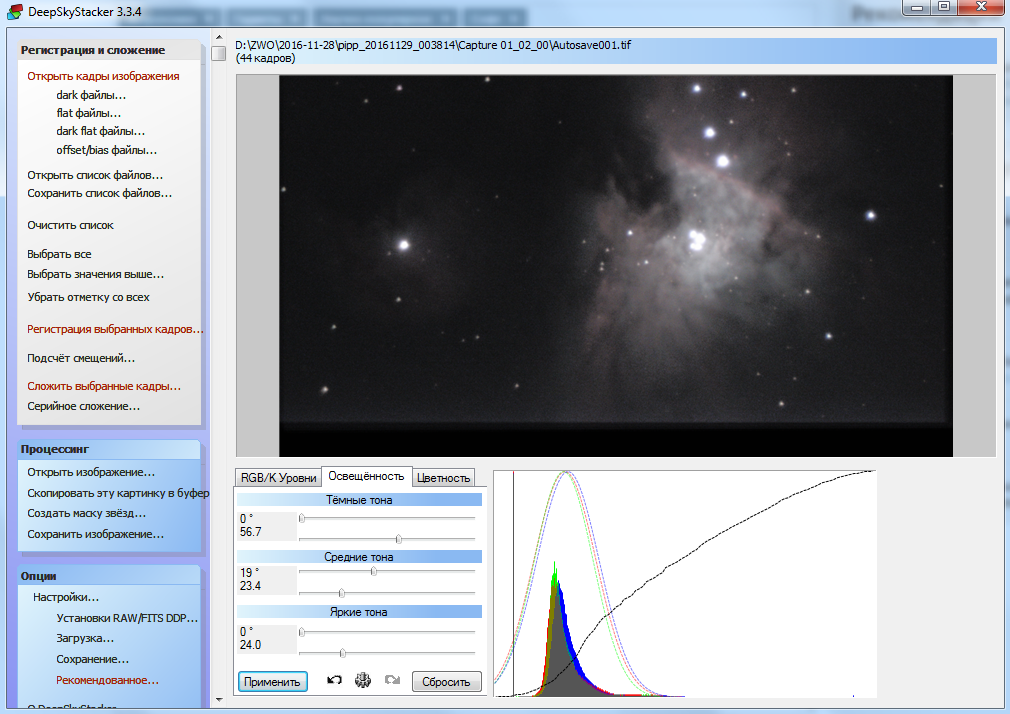This screenshot has height=714, width=1010.
Task: Click the Процессинг section header
Action: click(108, 449)
